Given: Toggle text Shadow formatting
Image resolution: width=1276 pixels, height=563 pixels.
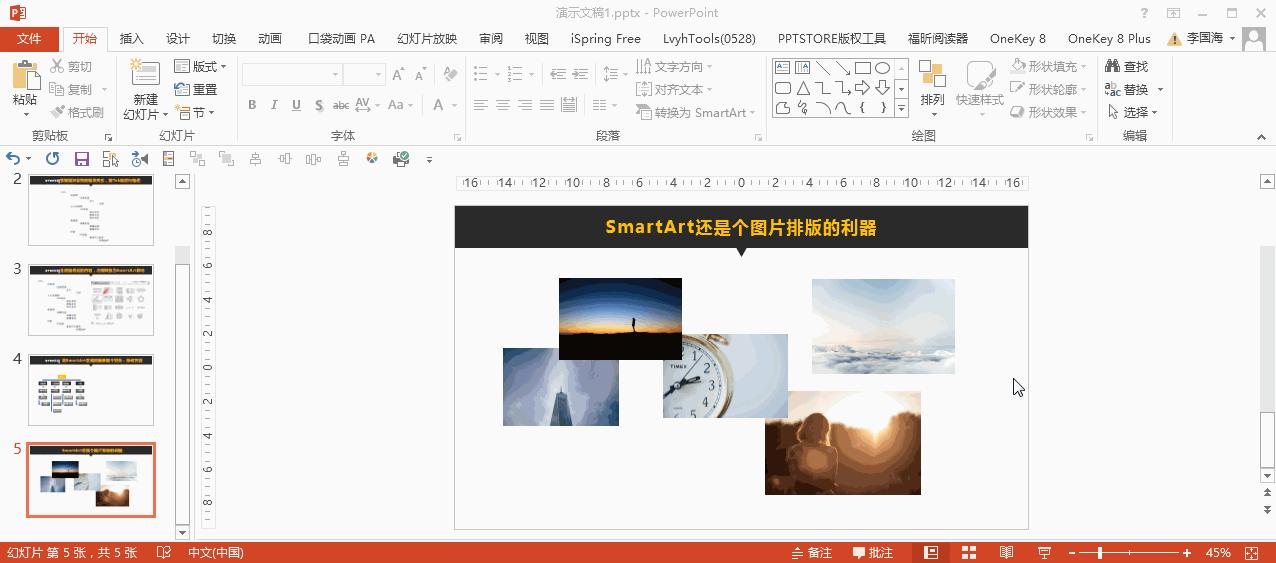Looking at the screenshot, I should coord(318,105).
